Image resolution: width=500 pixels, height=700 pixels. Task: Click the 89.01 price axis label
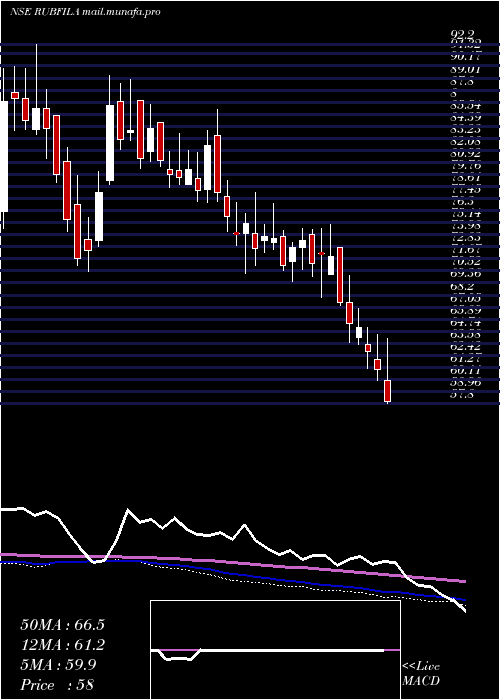[465, 69]
